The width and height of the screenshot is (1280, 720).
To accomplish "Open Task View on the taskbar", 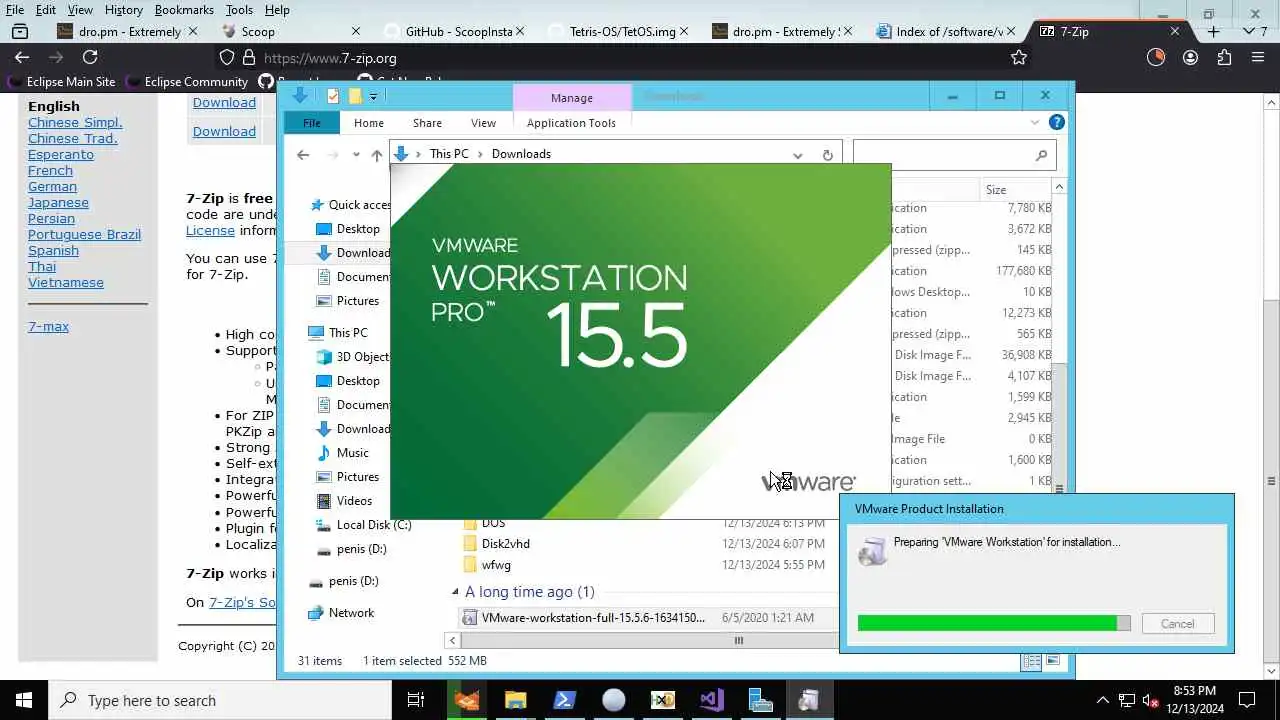I will point(416,700).
